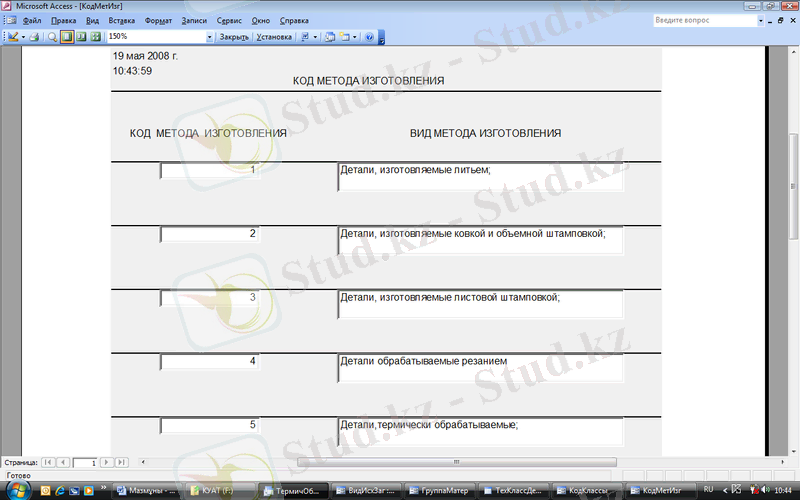Expand quick launch overflow chevron
The height and width of the screenshot is (500, 800).
104,488
